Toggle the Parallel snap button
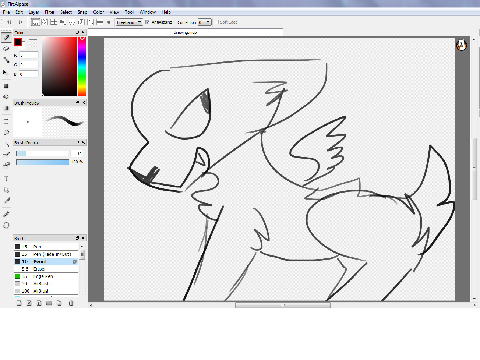Screen dimensions: 480x360 [44, 22]
